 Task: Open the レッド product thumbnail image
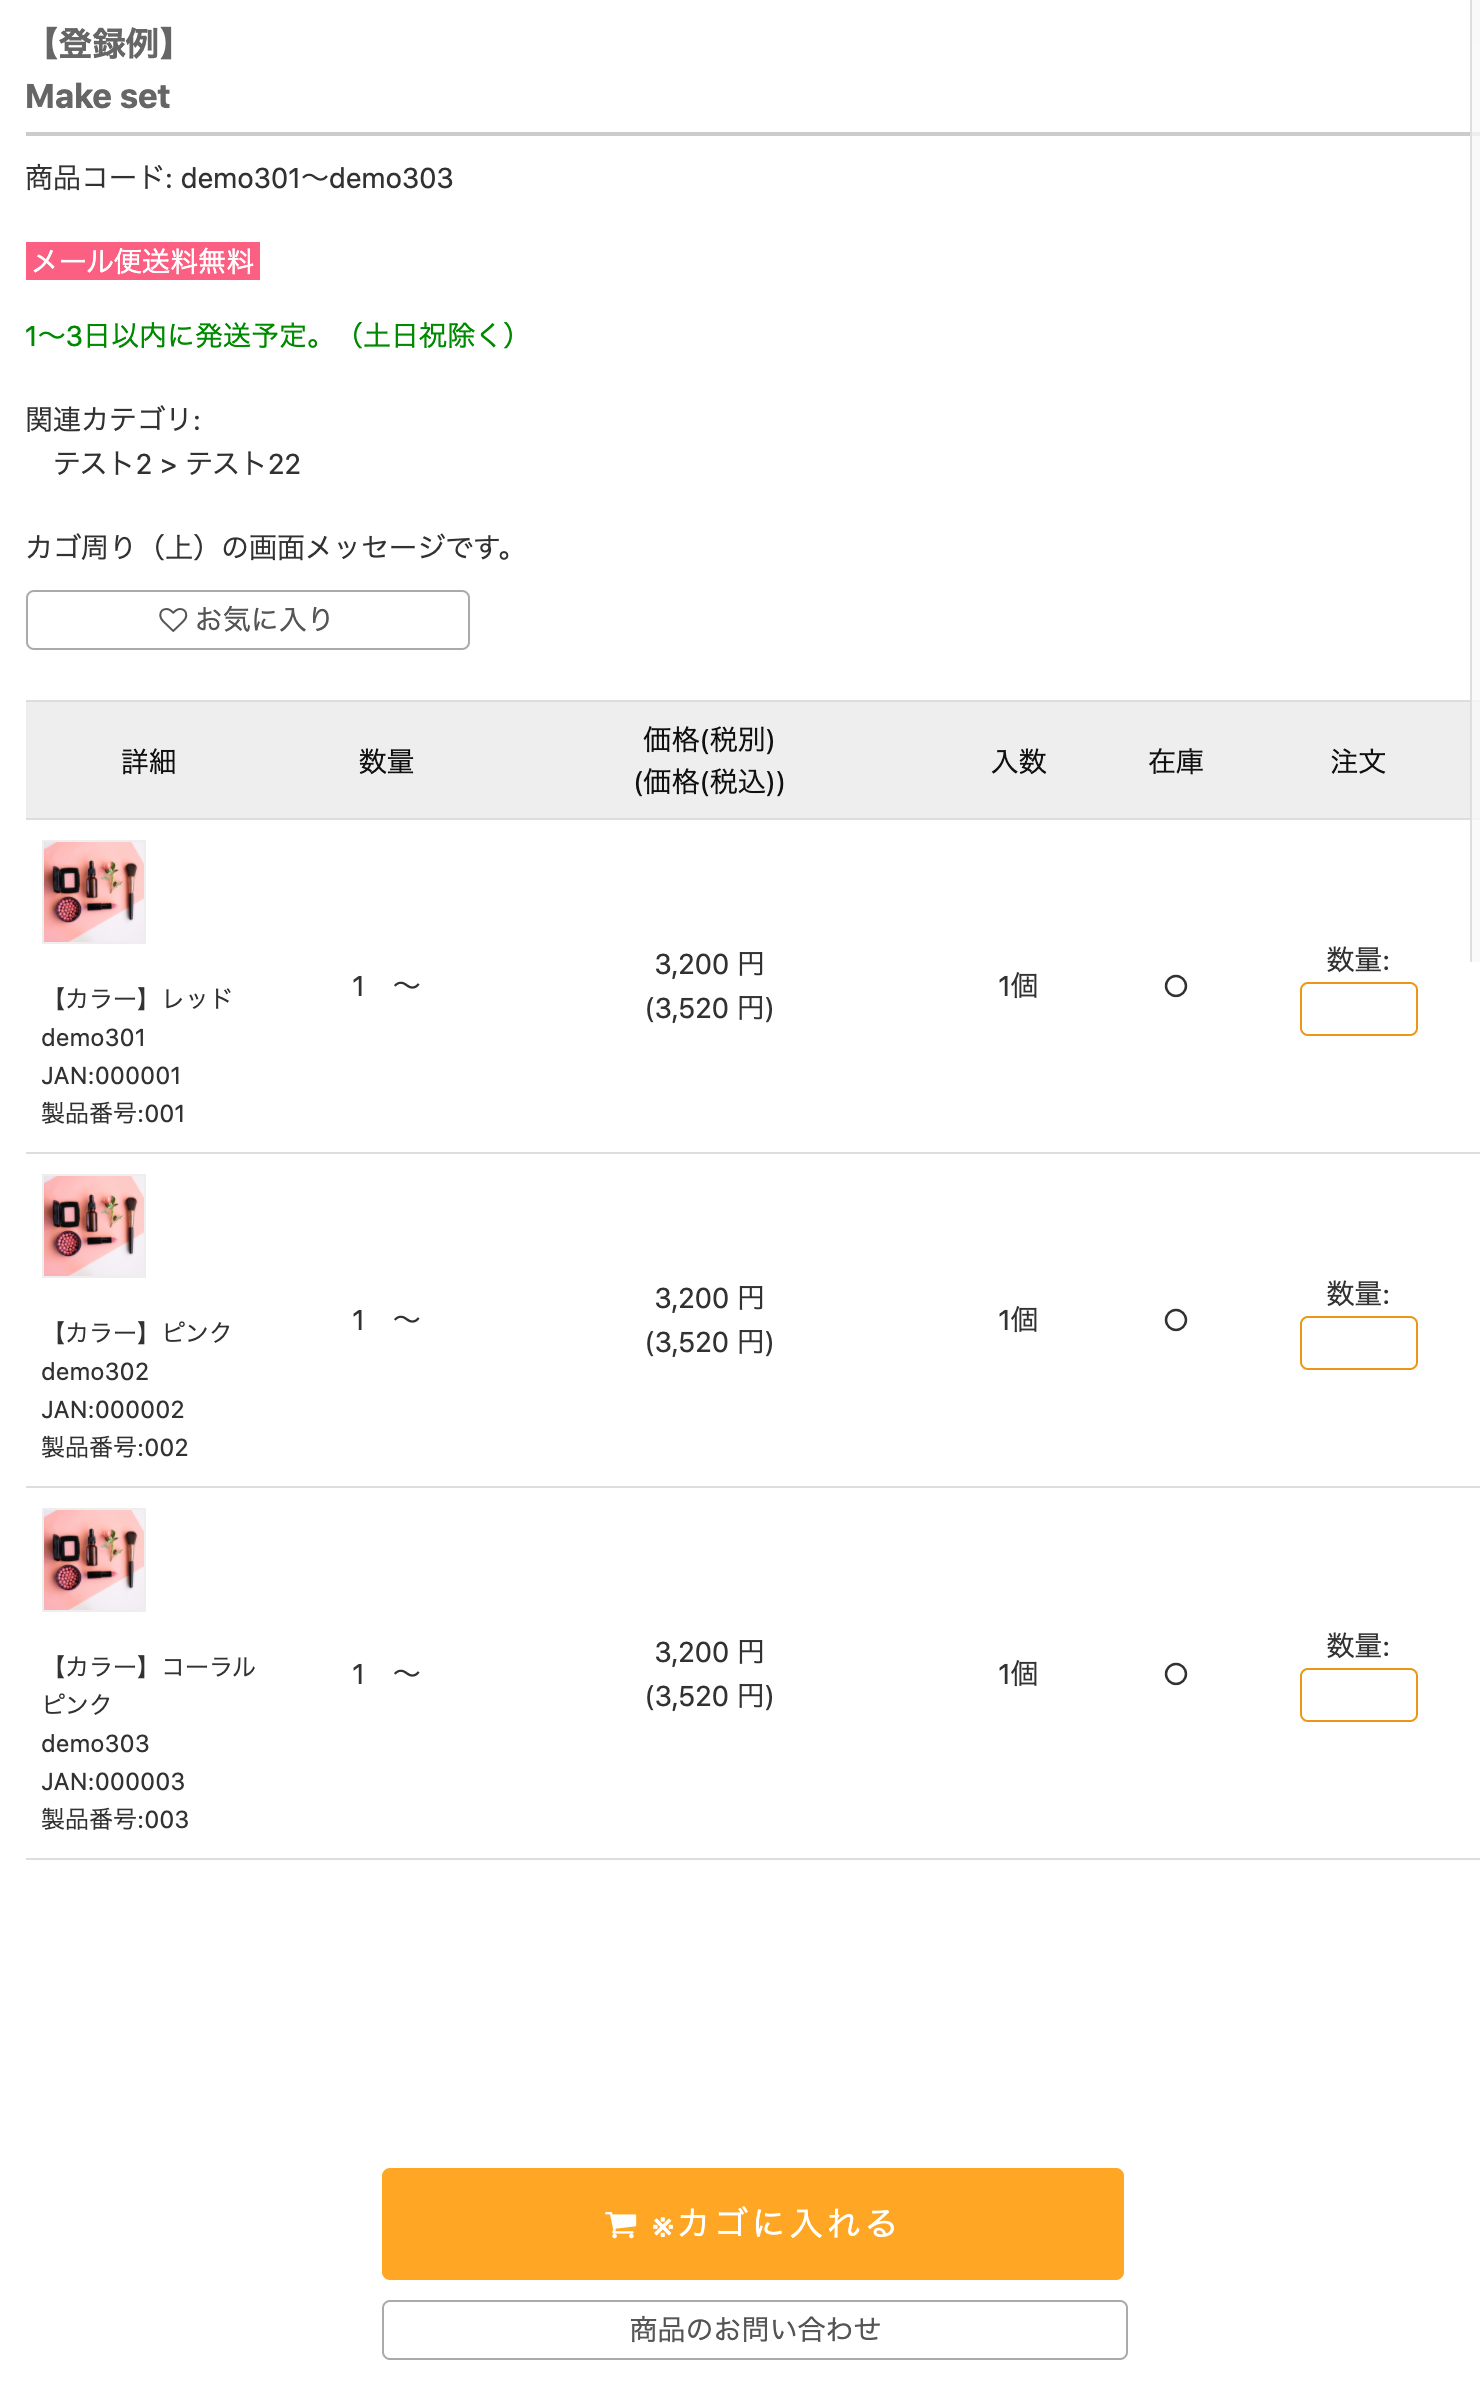[x=94, y=892]
